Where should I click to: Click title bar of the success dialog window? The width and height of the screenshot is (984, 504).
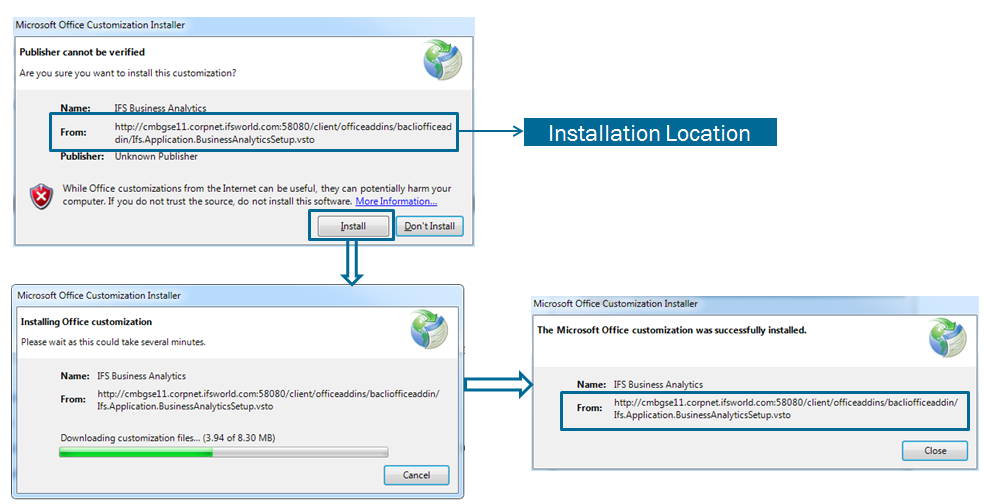(754, 303)
